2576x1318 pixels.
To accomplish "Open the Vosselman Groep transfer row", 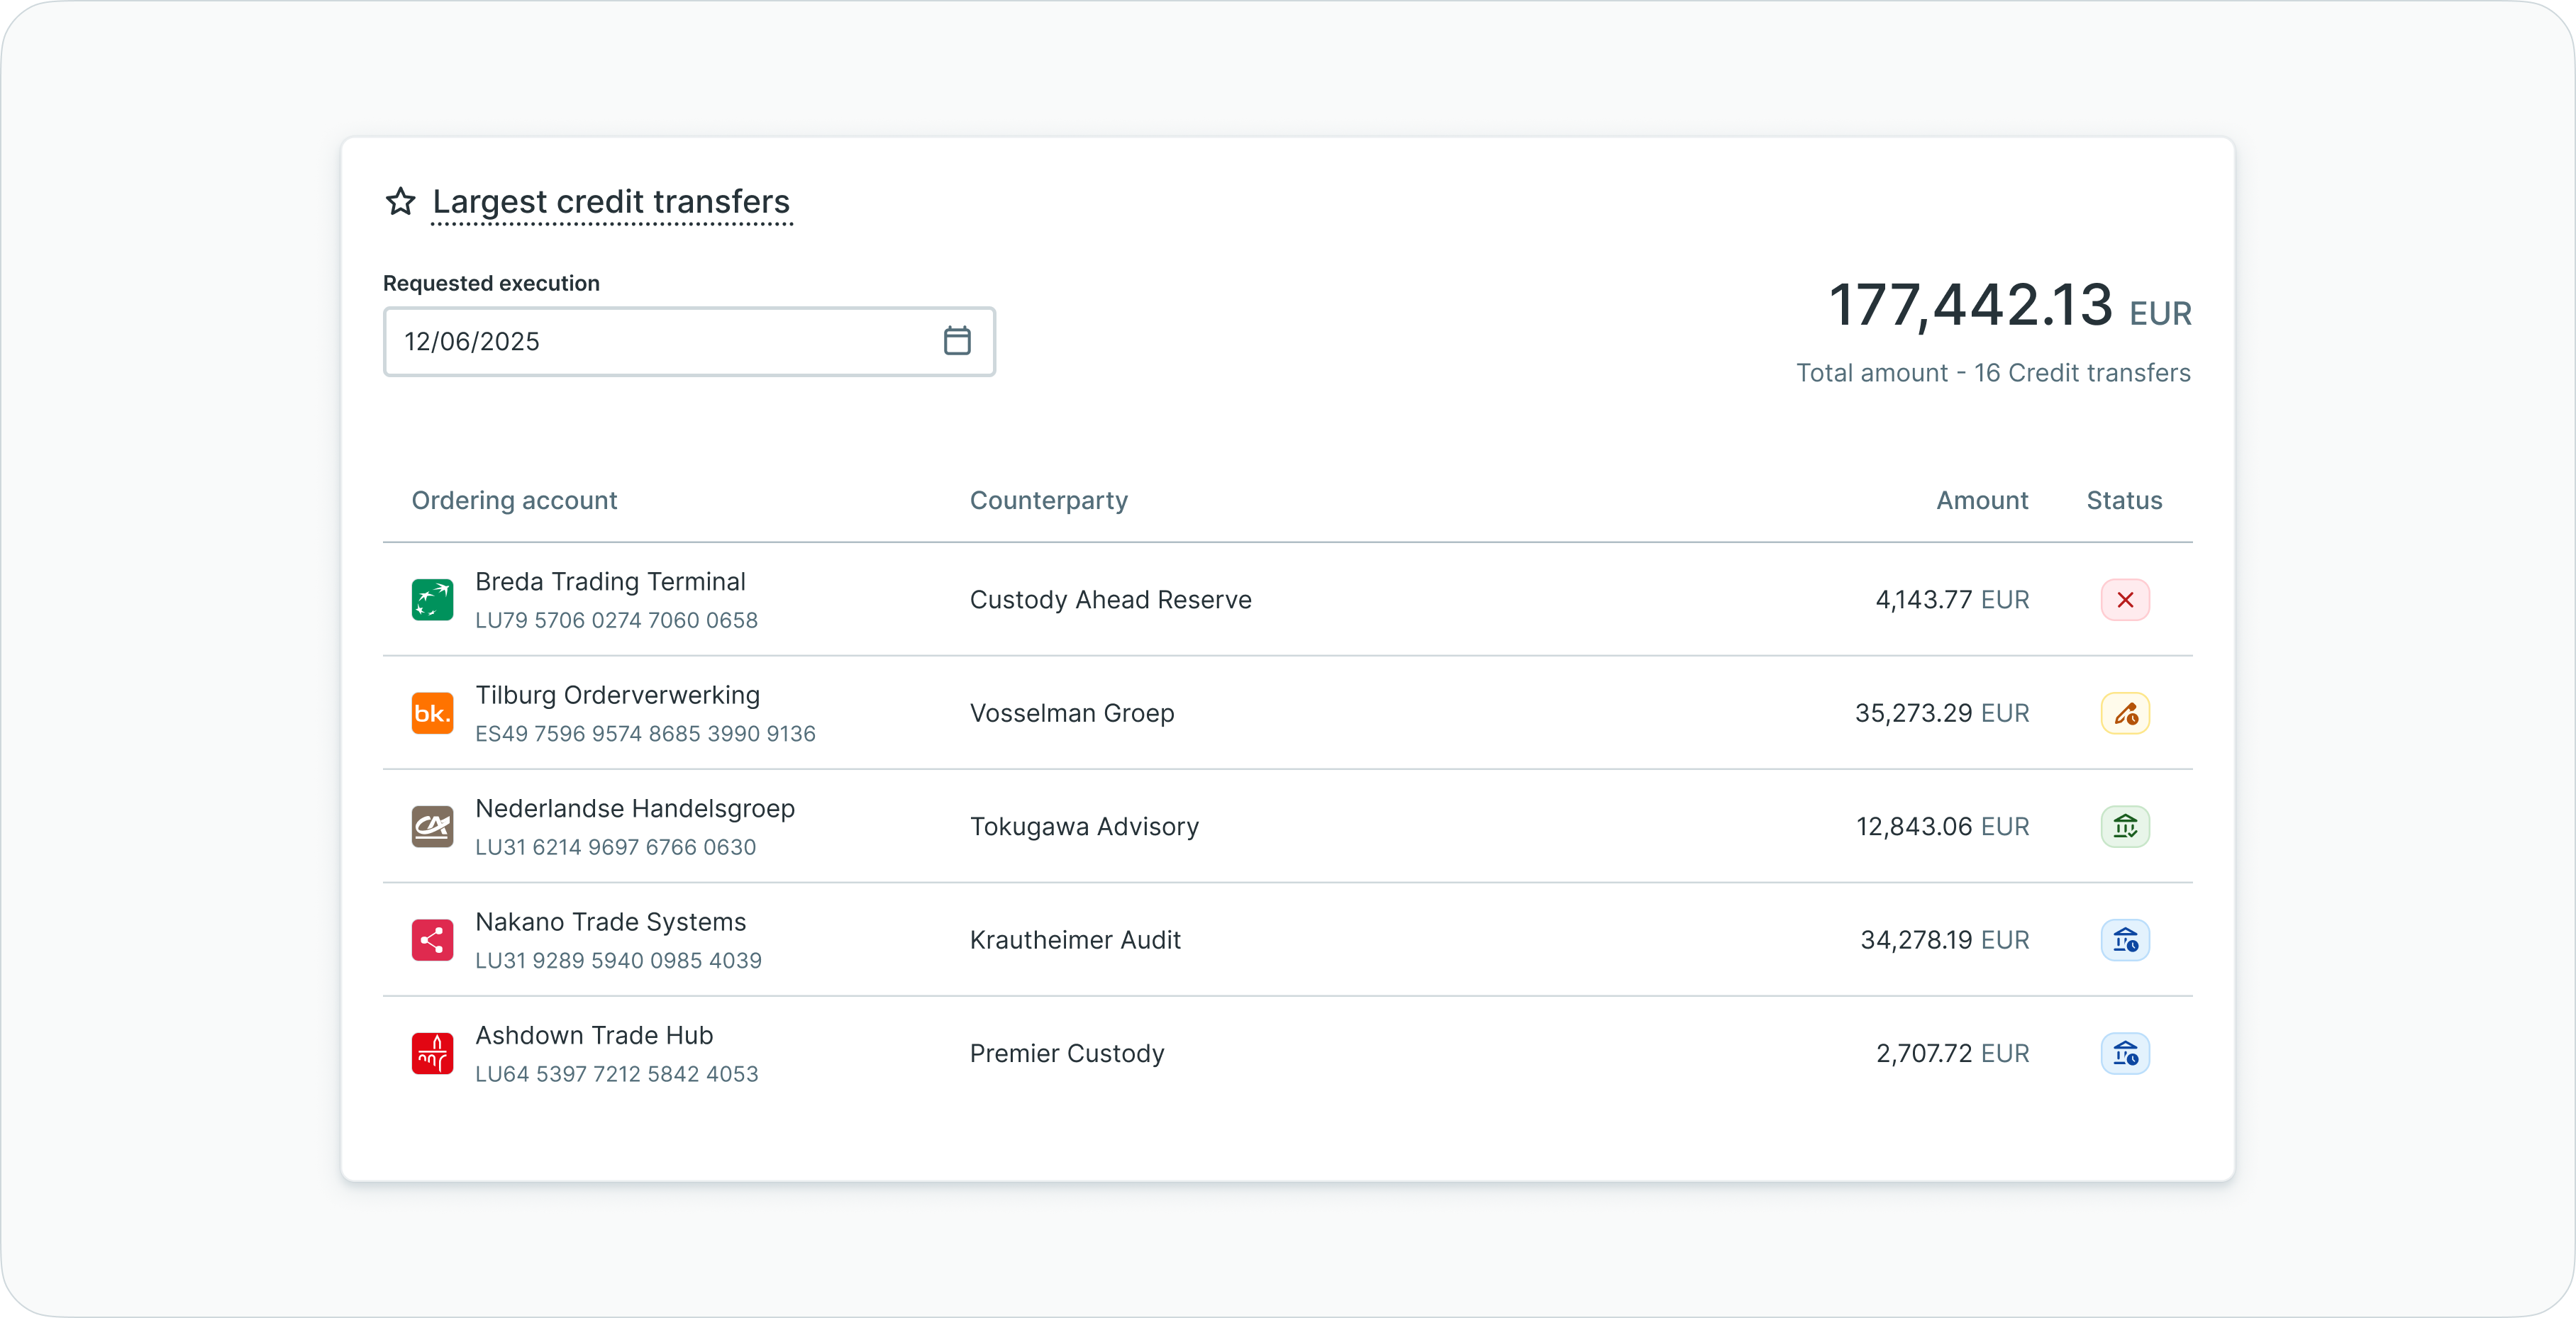I will pos(1072,713).
